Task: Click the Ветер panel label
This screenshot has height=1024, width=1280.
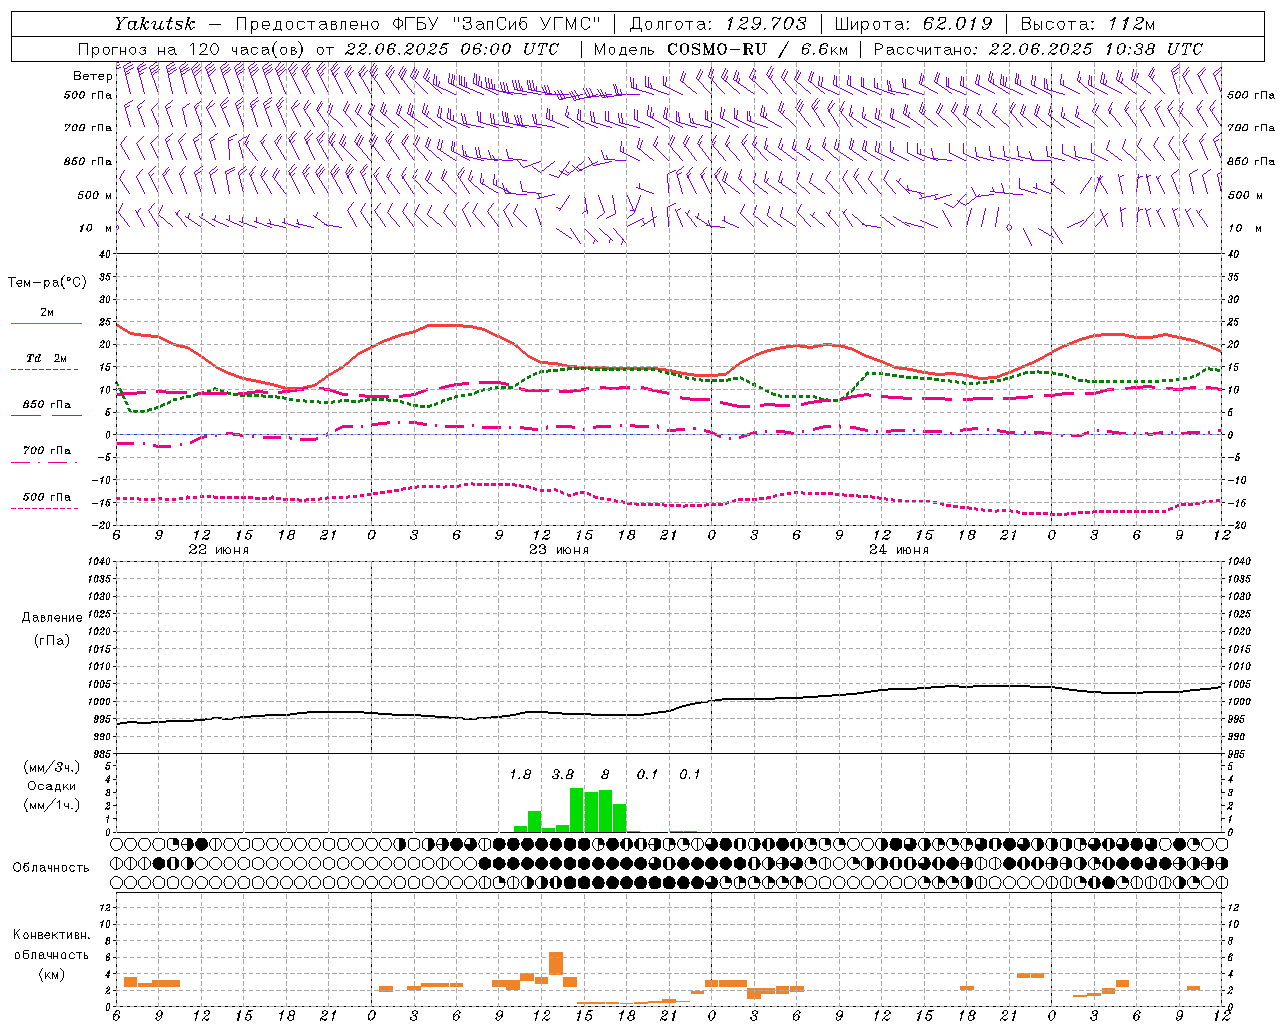Action: [x=92, y=76]
